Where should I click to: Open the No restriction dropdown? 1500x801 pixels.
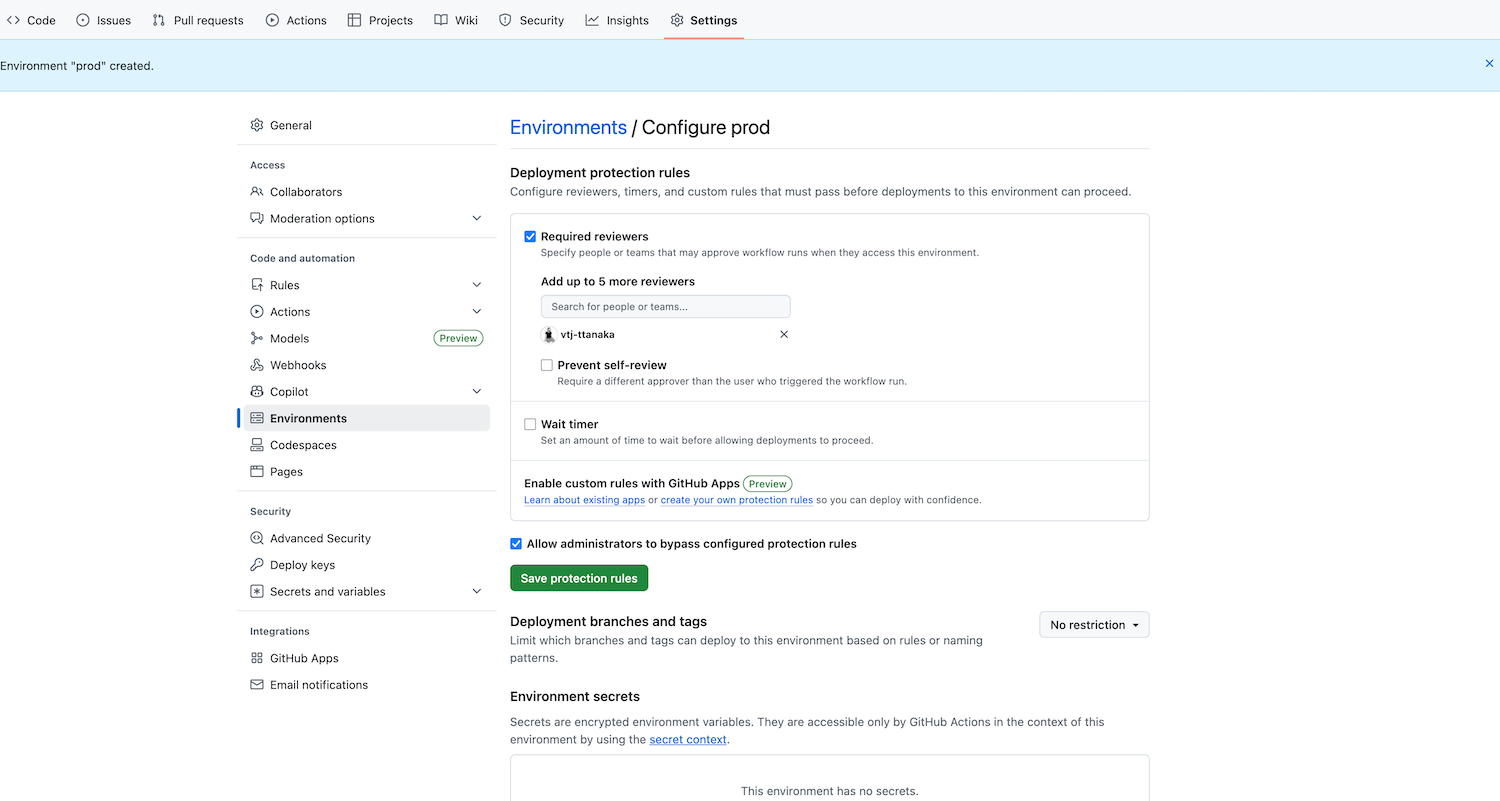coord(1094,625)
